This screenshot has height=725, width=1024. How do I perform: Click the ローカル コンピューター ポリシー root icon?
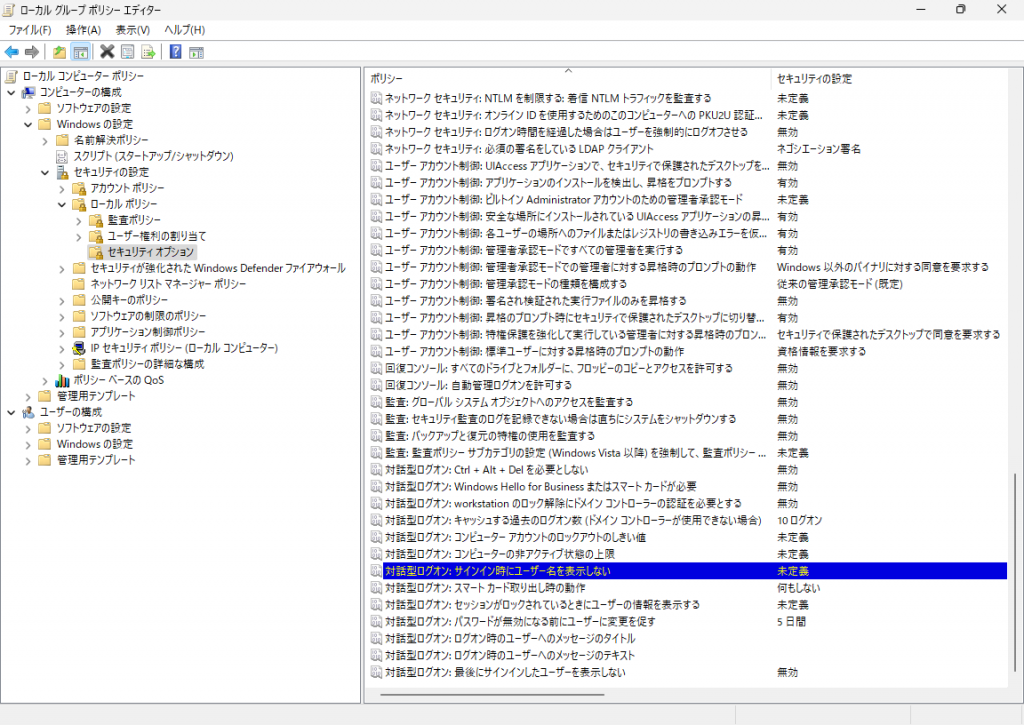[11, 76]
